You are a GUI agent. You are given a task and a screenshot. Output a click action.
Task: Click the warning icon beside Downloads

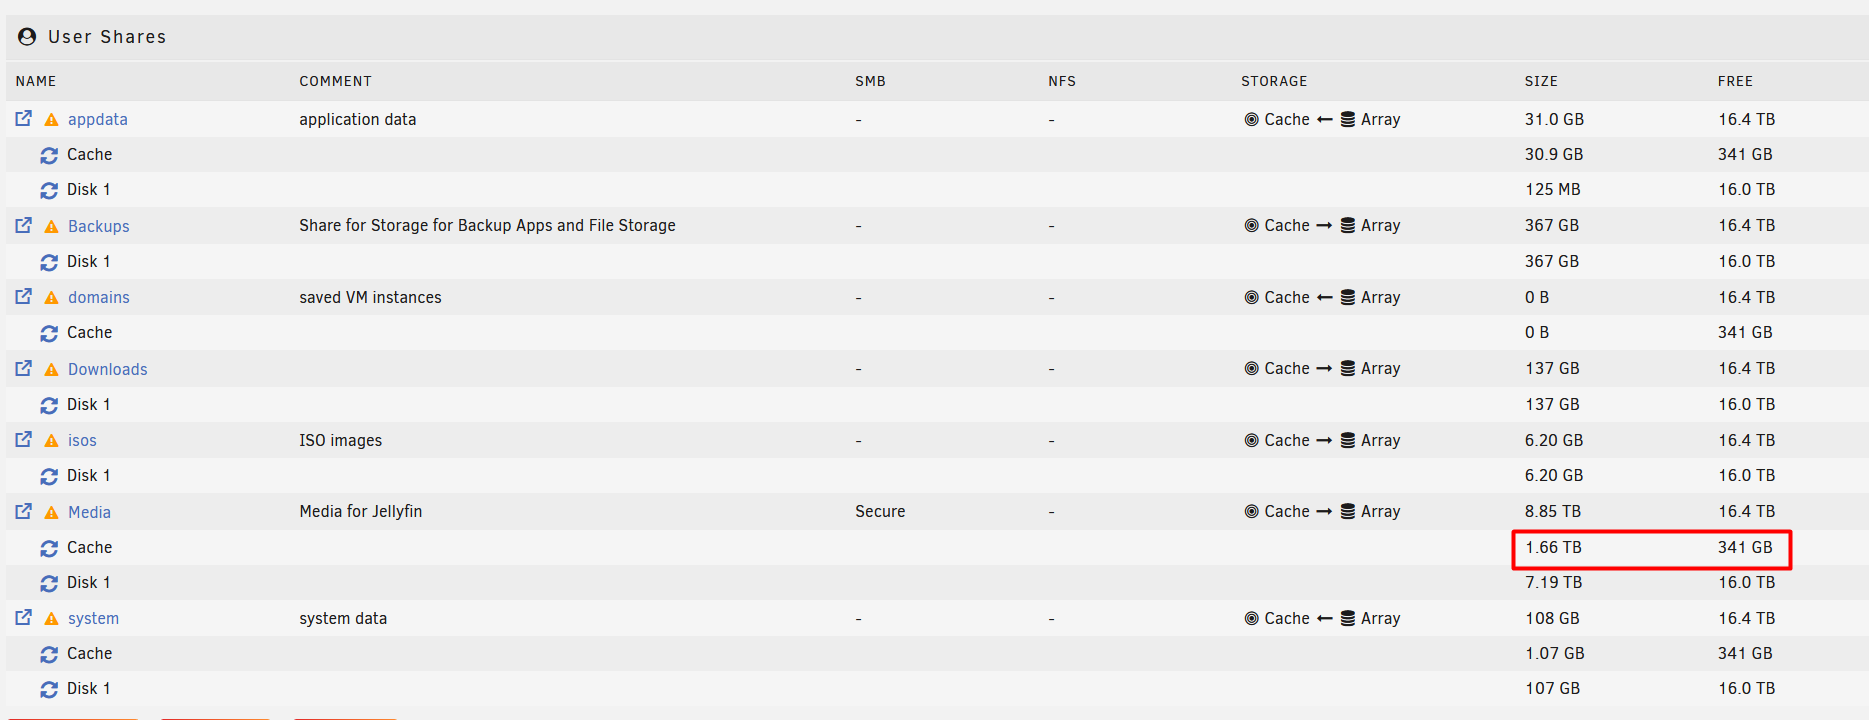point(52,369)
